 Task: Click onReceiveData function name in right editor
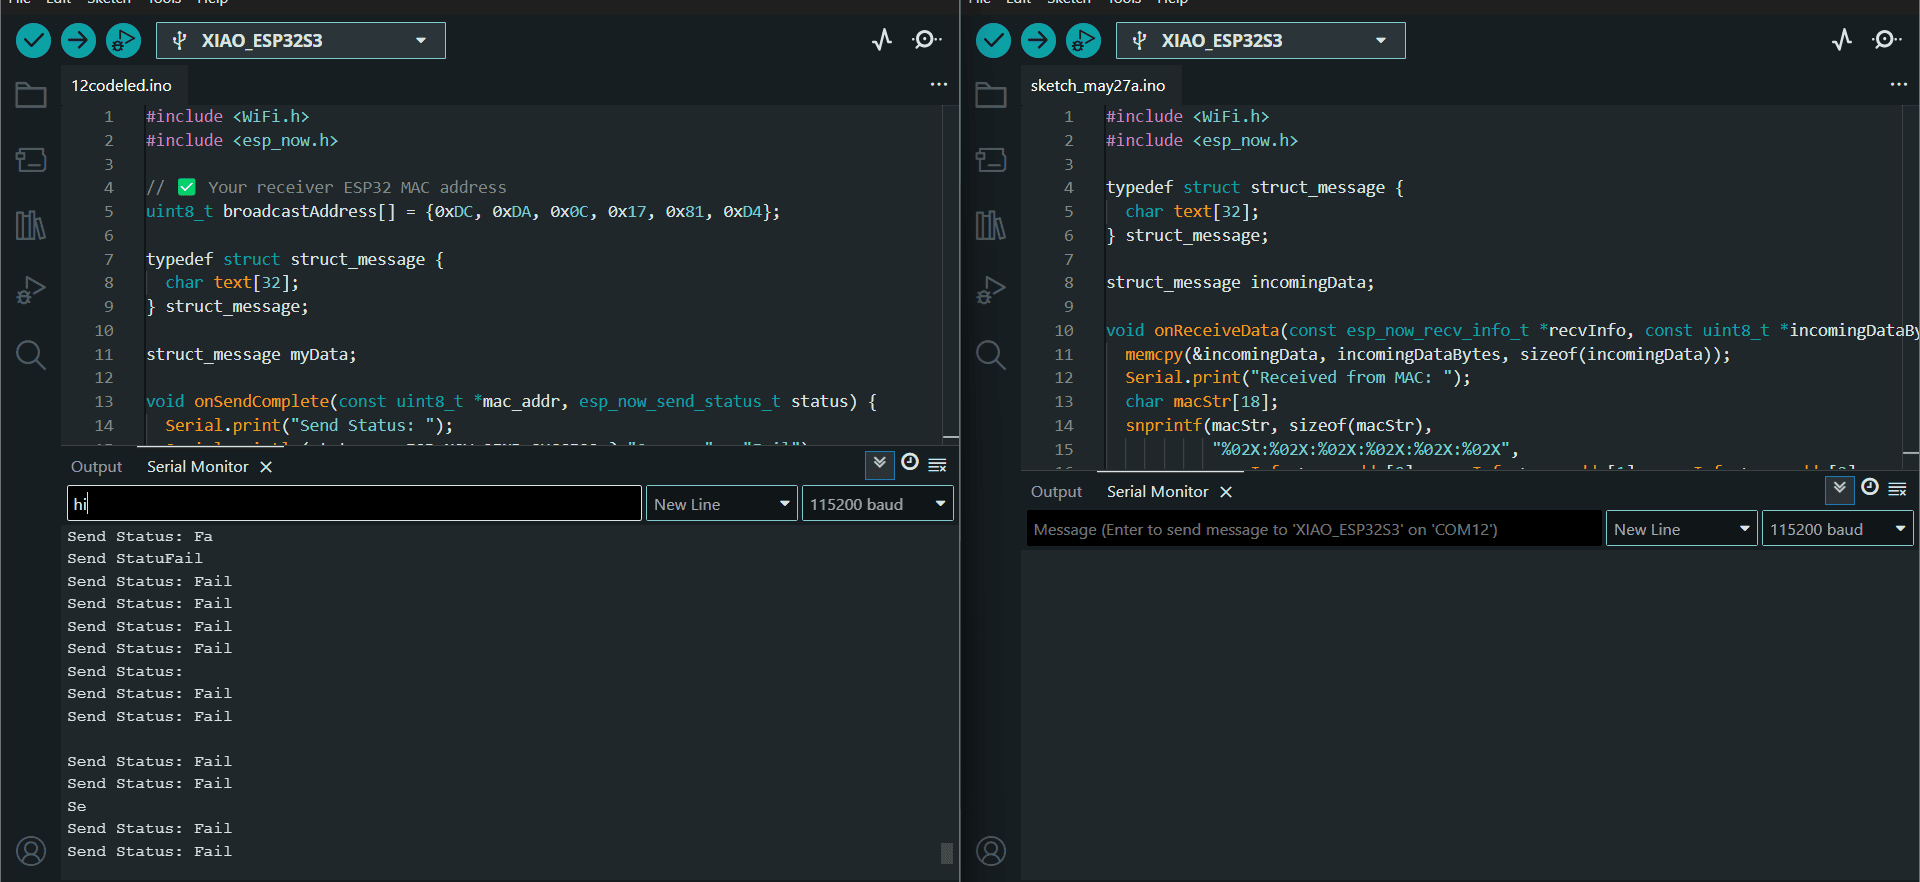point(1217,330)
